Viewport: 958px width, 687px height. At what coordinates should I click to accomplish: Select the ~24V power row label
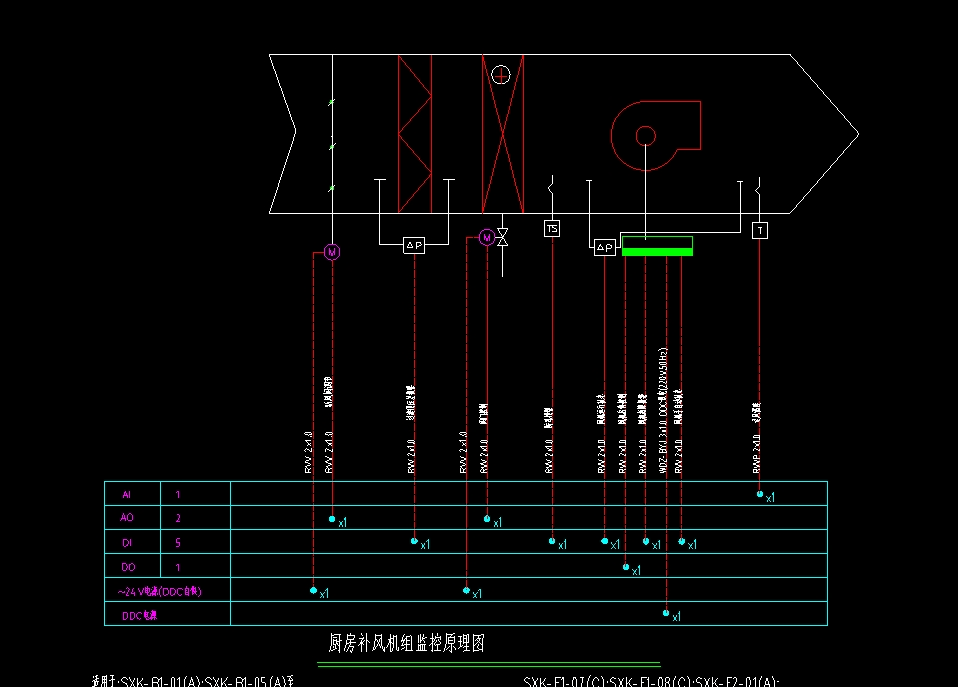point(160,591)
